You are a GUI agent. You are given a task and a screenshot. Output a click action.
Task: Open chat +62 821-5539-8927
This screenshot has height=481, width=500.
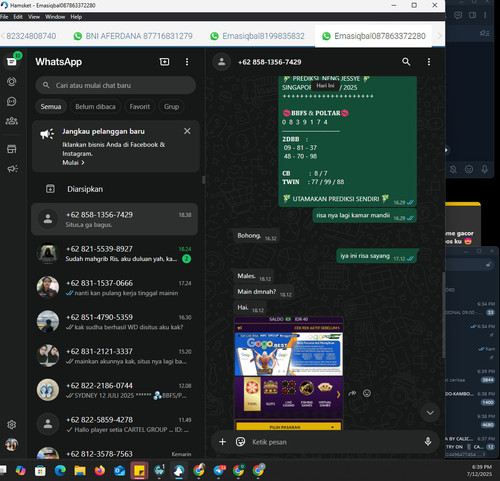114,254
